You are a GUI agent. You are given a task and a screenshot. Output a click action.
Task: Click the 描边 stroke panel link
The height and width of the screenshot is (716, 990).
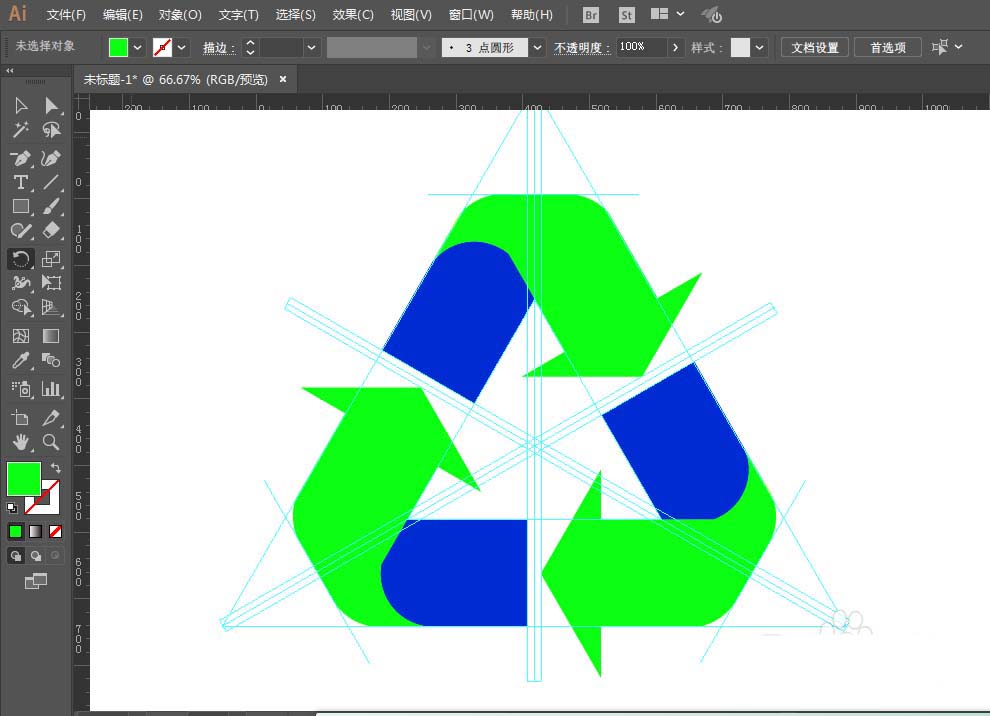coord(218,48)
